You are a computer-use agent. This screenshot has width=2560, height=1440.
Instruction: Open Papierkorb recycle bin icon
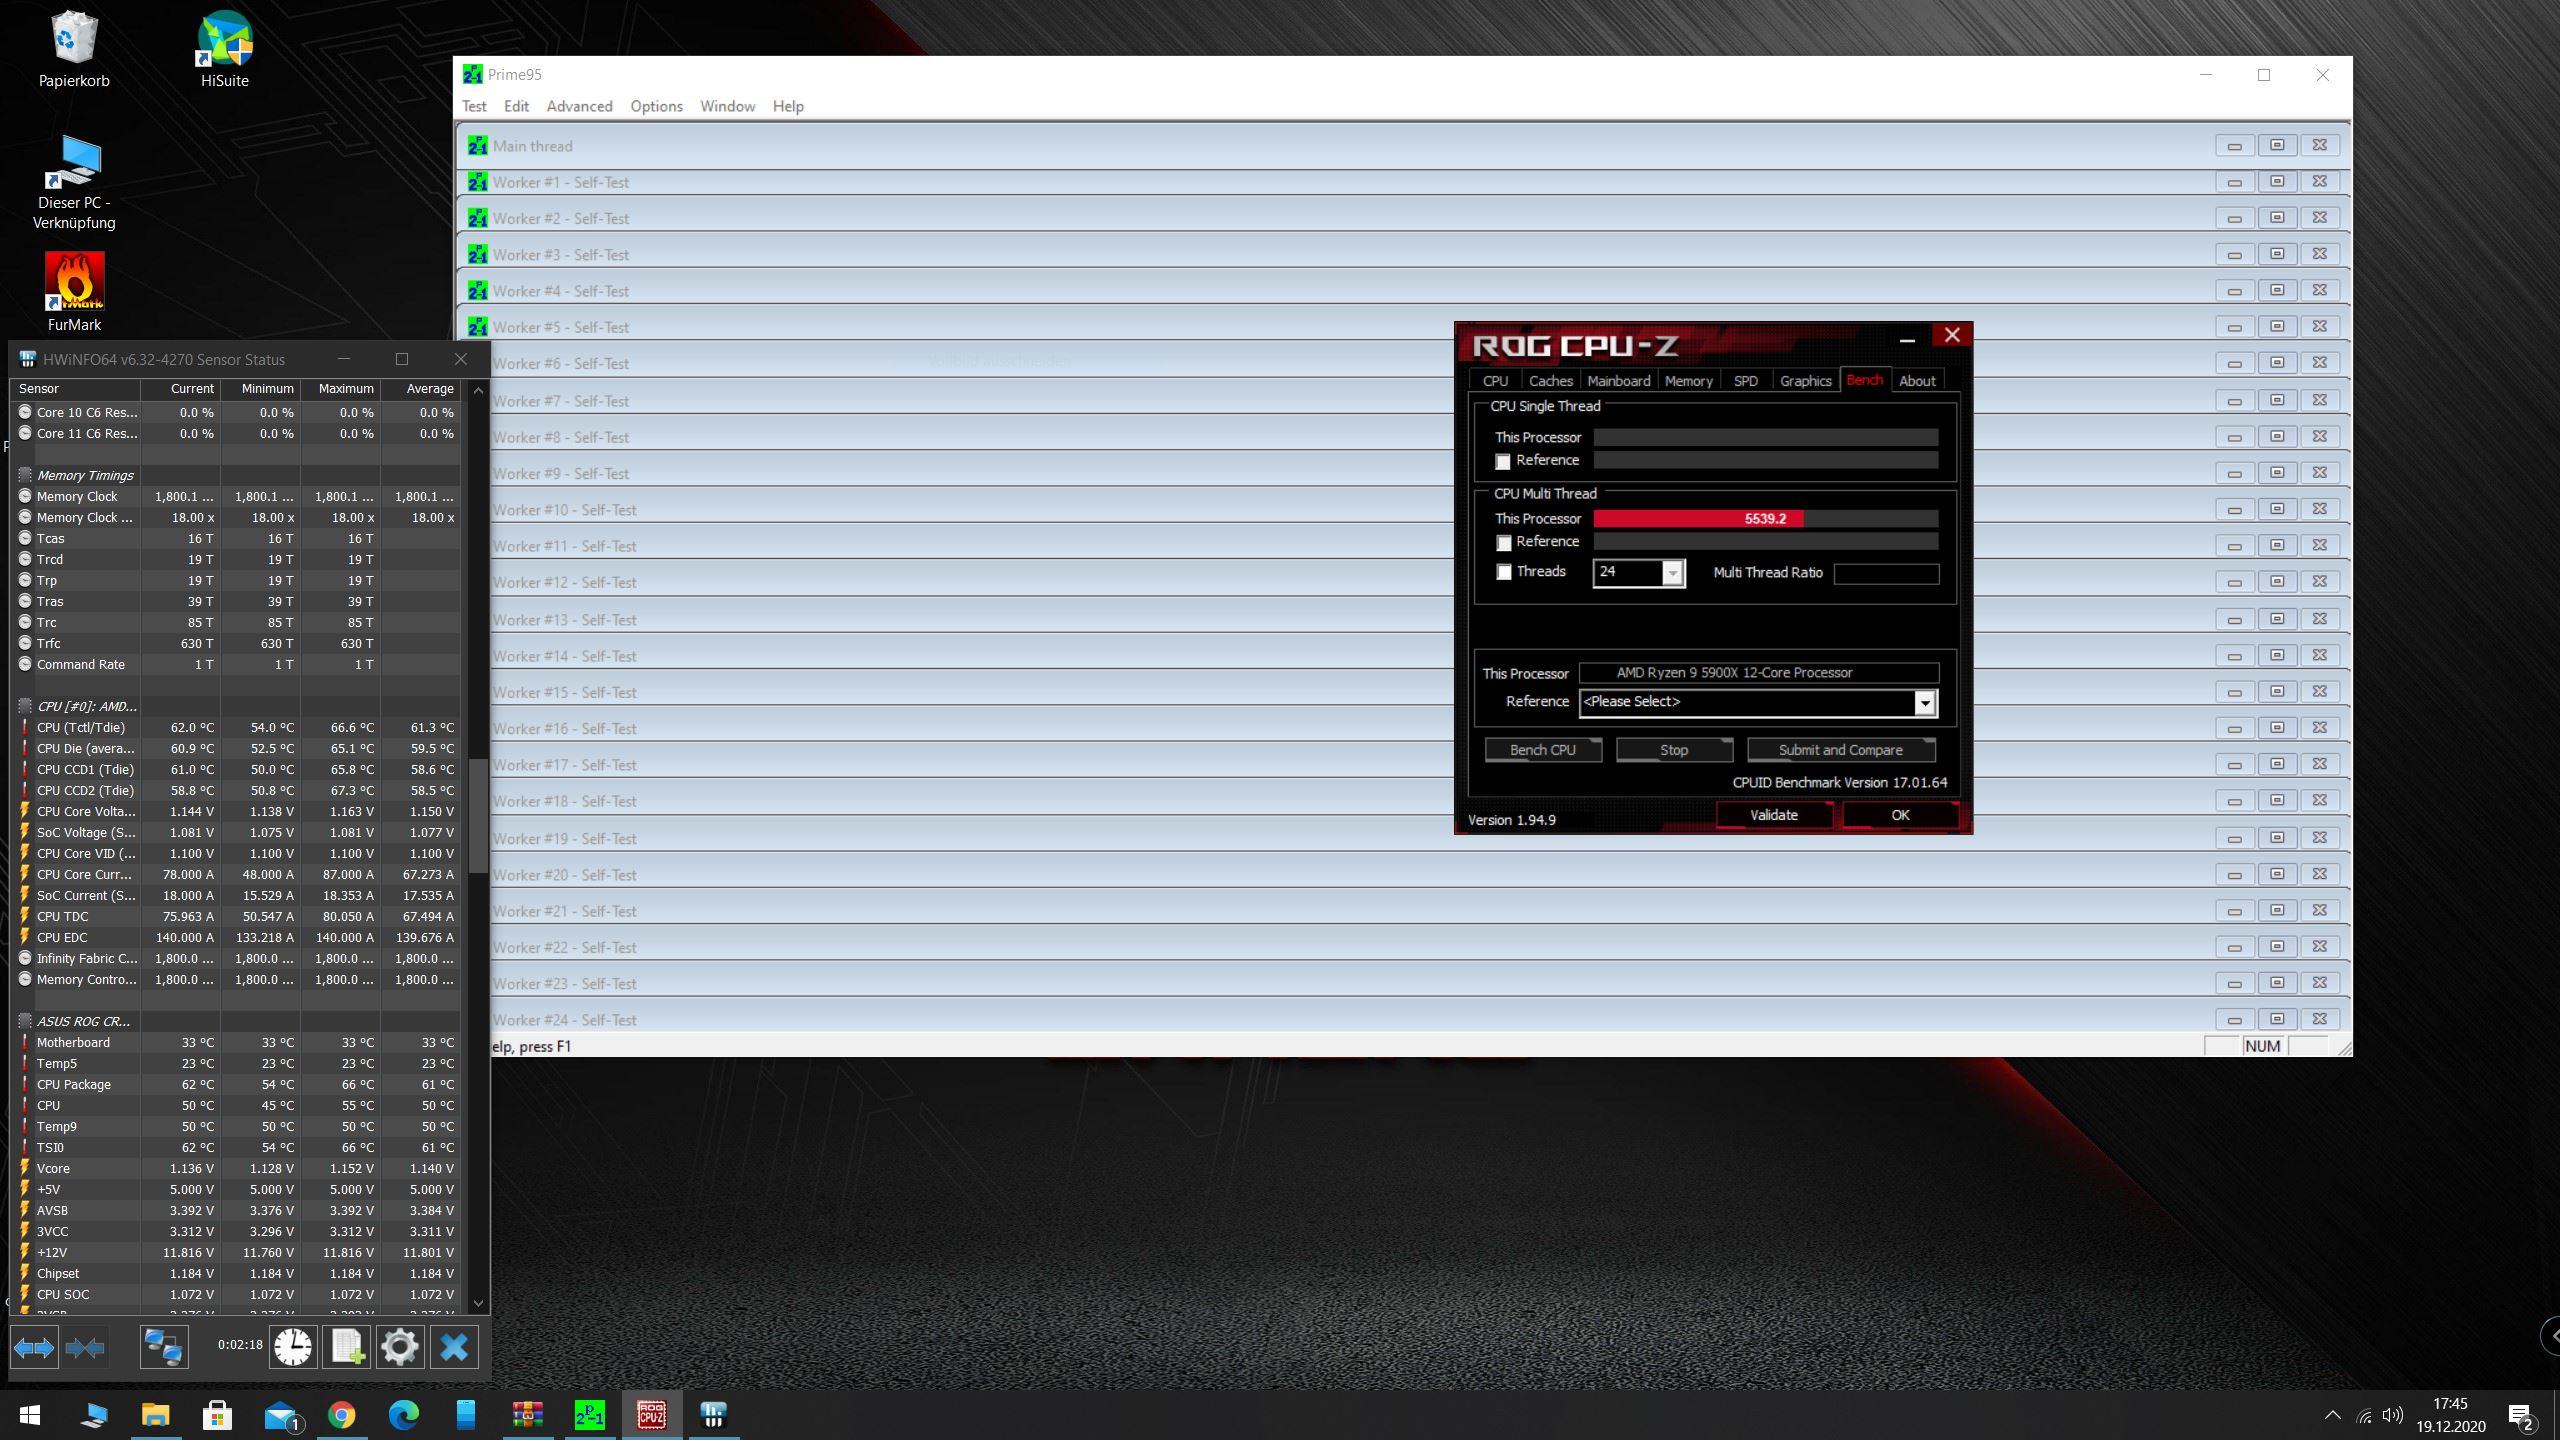[x=74, y=50]
